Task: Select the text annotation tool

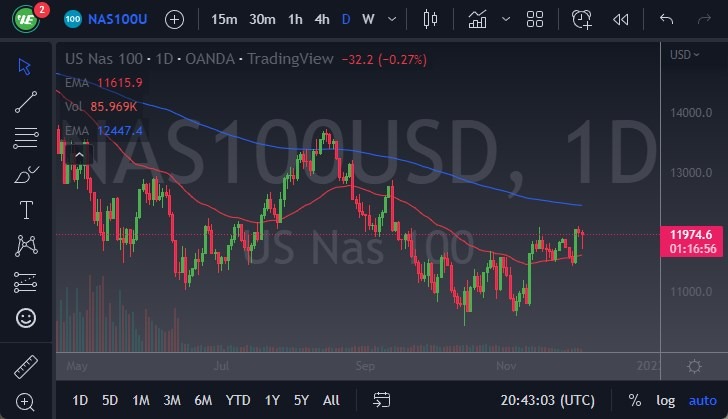Action: pos(25,210)
